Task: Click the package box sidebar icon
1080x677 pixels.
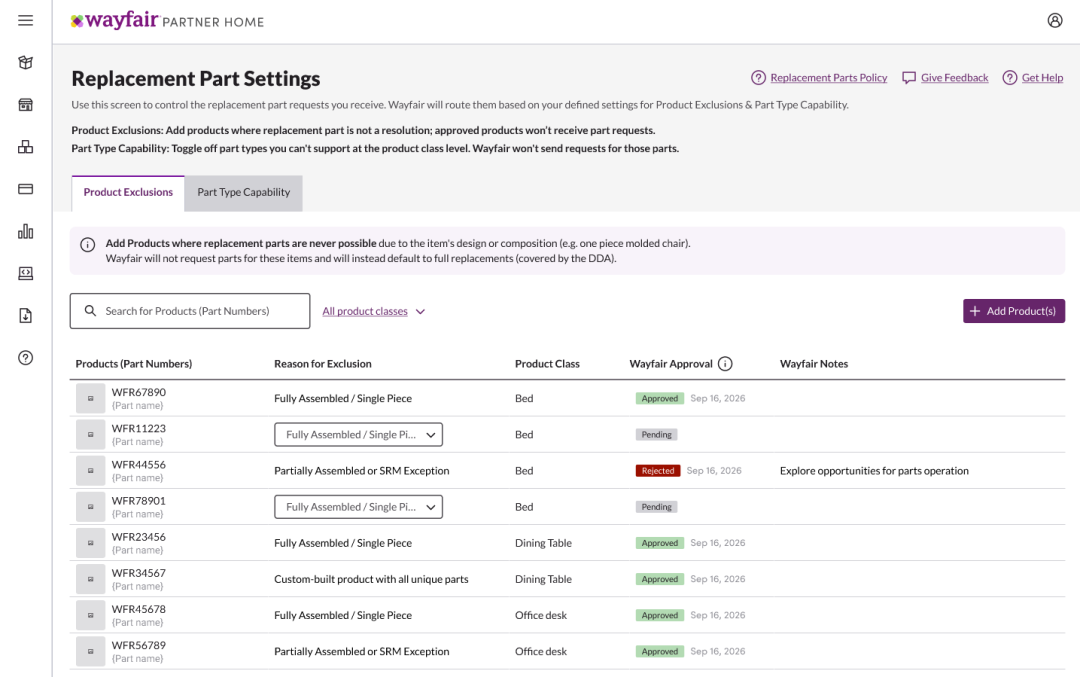Action: pos(26,63)
